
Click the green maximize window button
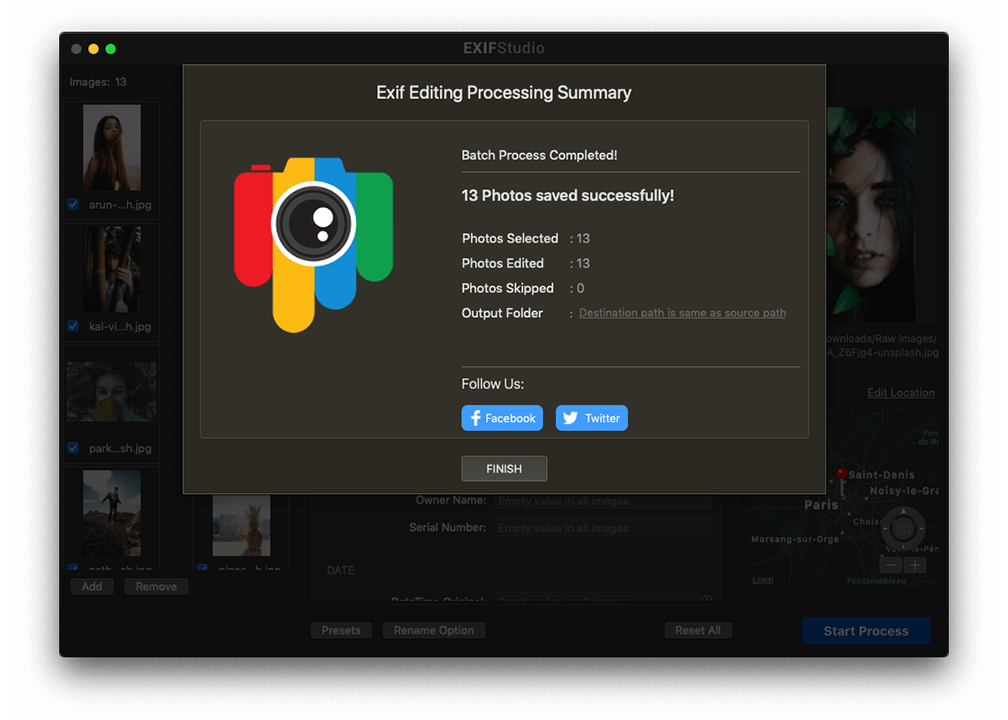coord(111,49)
